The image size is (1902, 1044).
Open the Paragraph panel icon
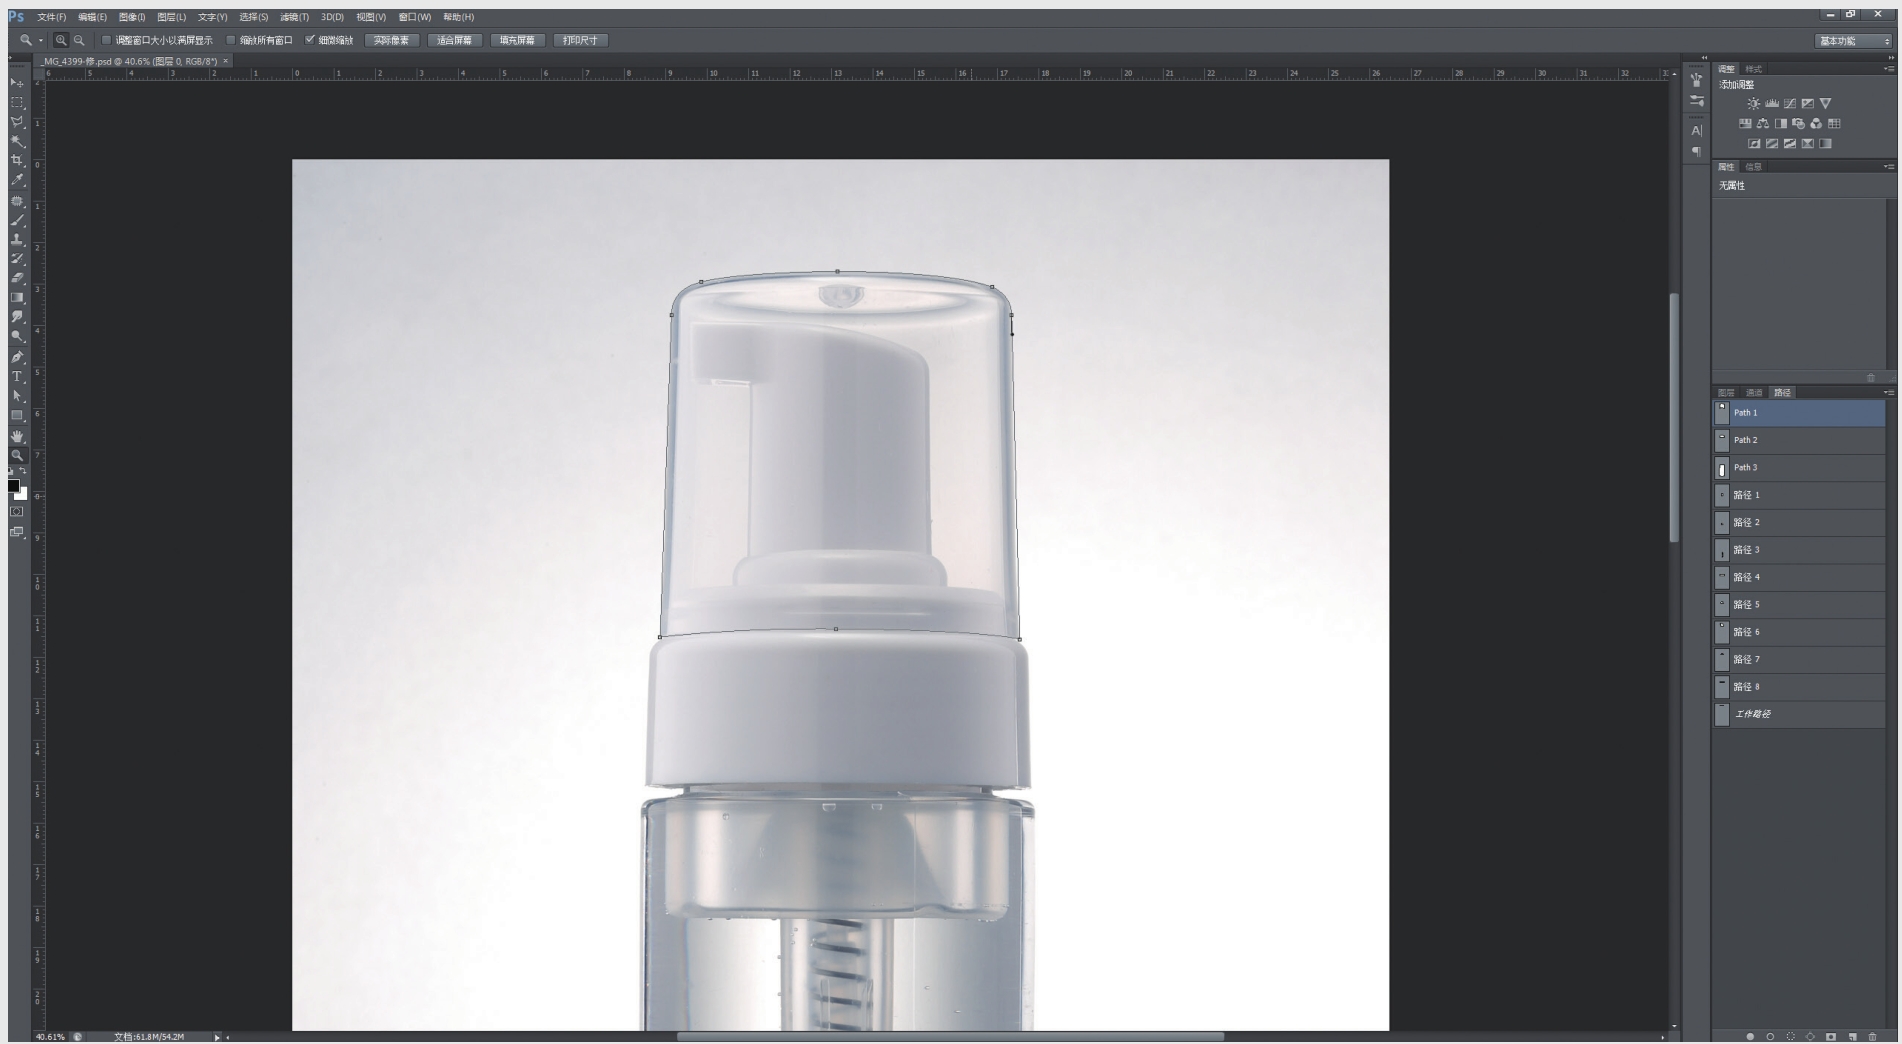1697,152
